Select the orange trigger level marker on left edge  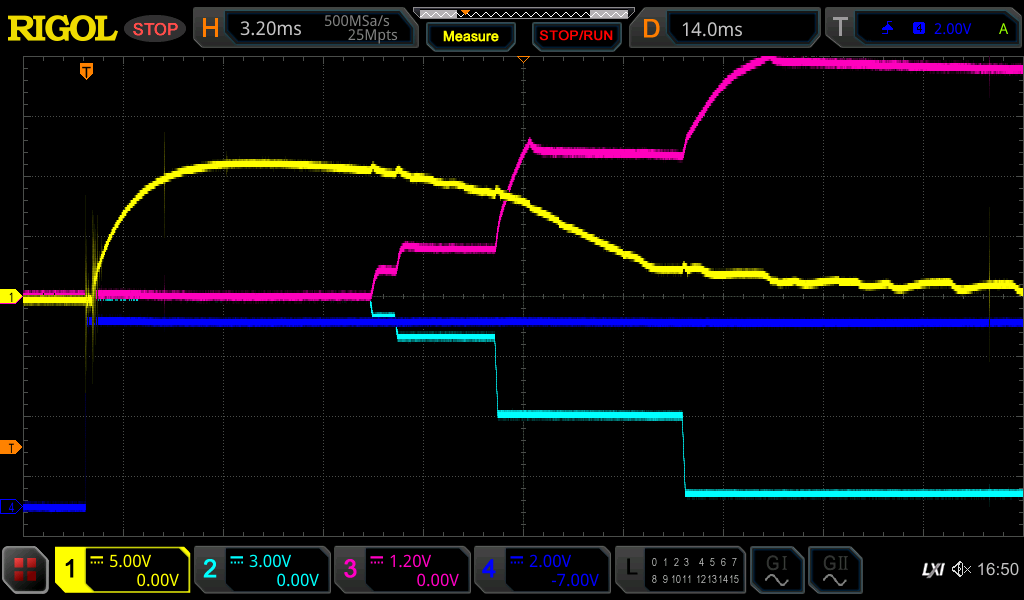pyautogui.click(x=11, y=446)
